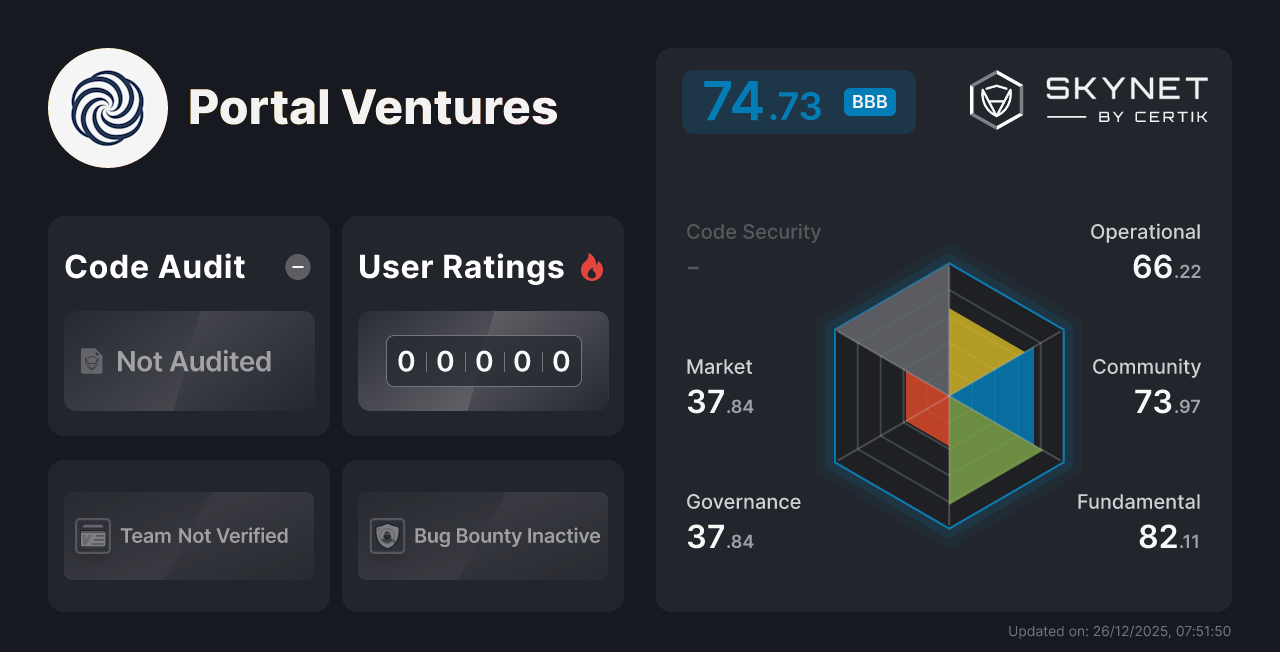1280x652 pixels.
Task: Select the blue Community segment of the radar chart
Action: [x=1000, y=395]
